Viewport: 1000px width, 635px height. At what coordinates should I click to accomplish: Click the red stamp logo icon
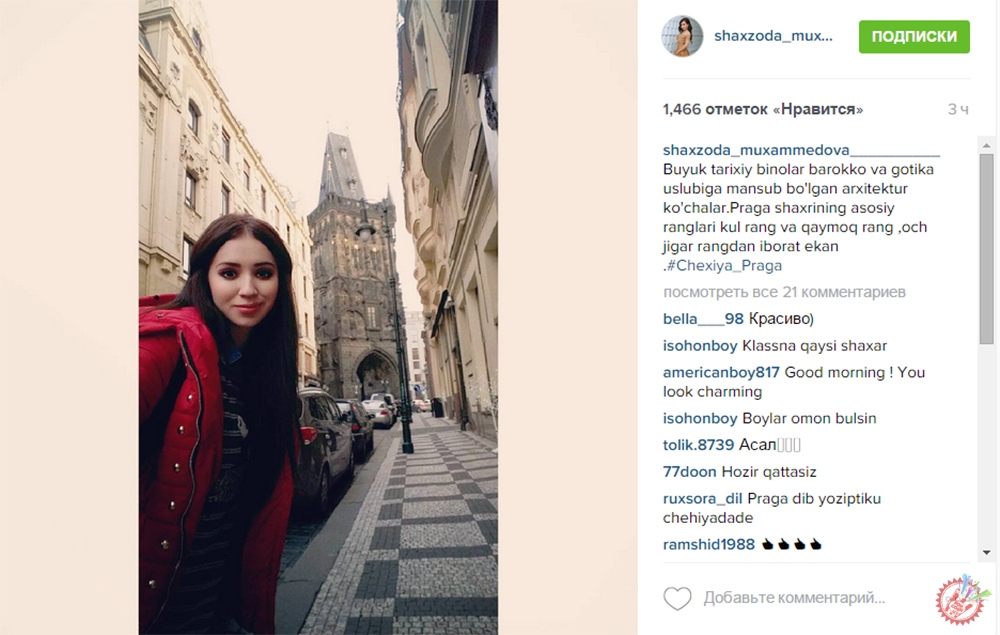[x=961, y=599]
